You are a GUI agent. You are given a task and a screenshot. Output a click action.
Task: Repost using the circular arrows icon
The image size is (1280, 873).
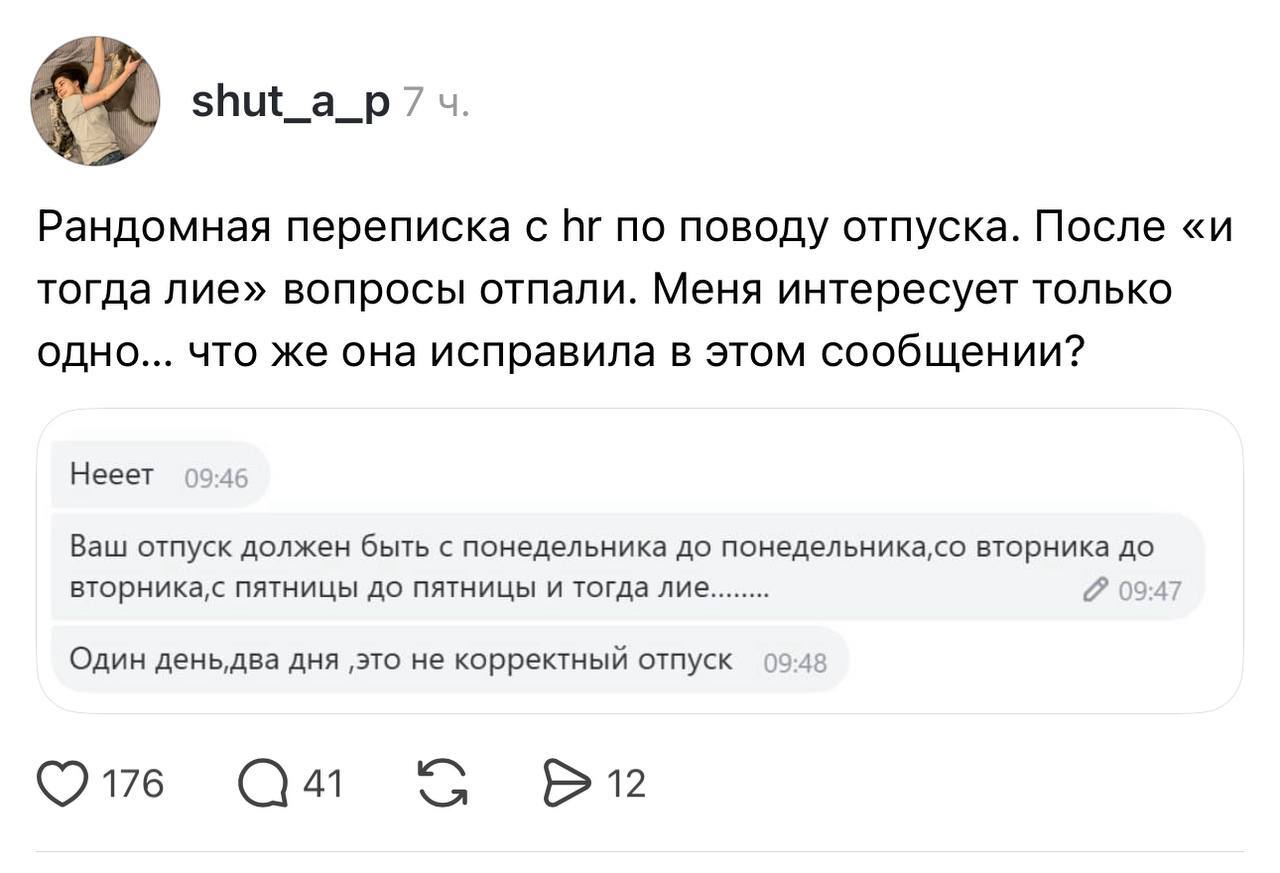click(x=442, y=783)
